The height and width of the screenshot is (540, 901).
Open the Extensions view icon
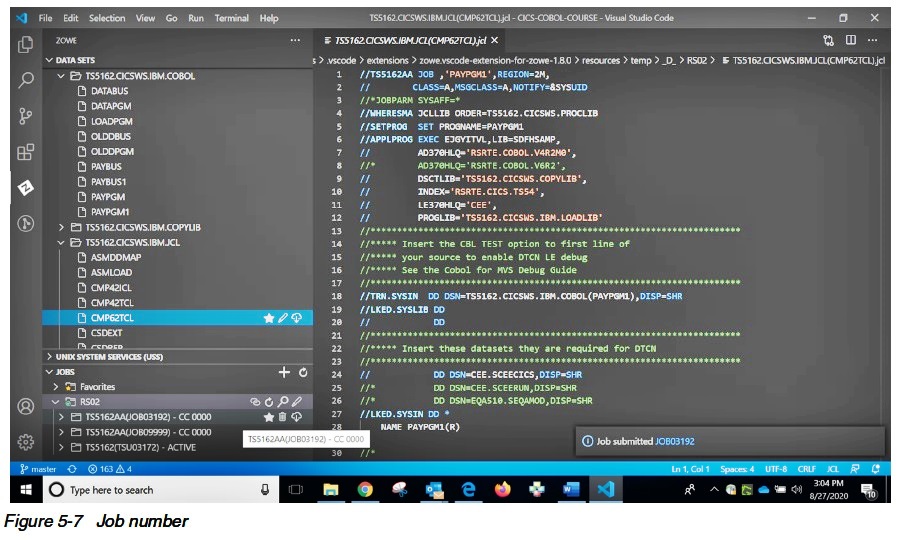[x=26, y=152]
